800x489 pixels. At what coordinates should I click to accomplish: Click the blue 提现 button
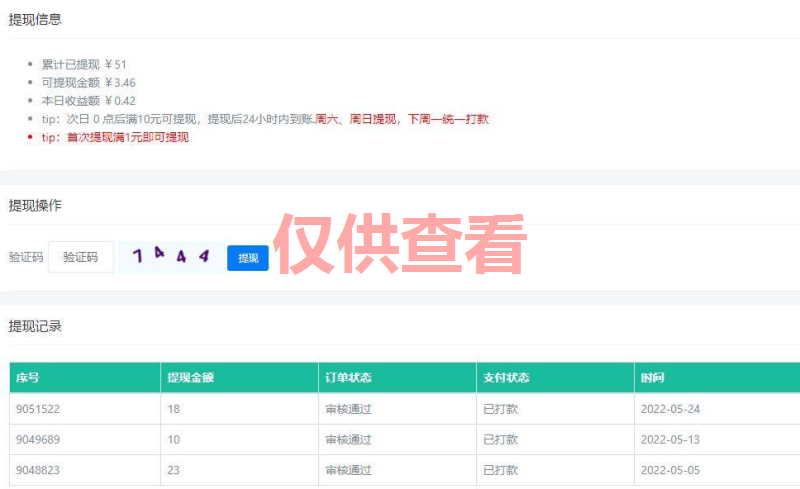point(247,258)
